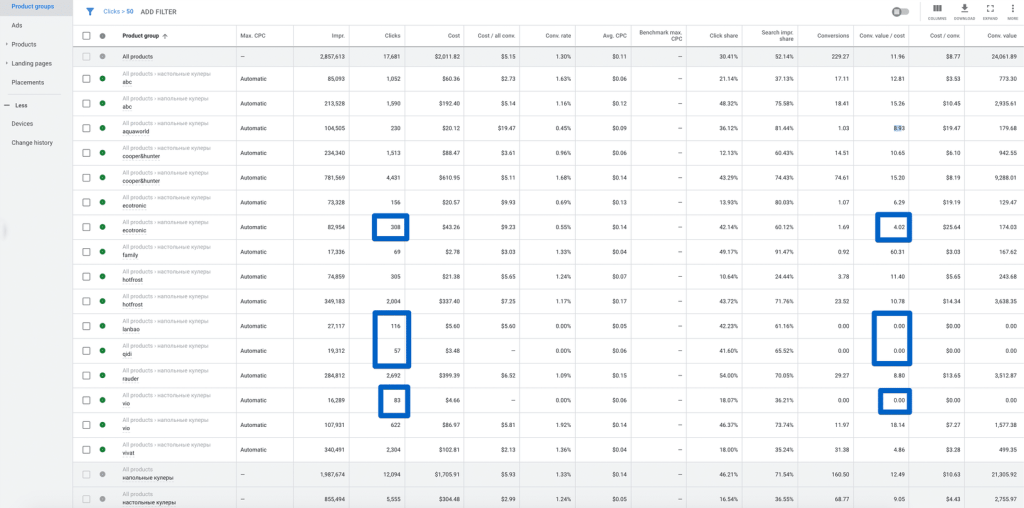Click the sort arrow beside Product group
1024x508 pixels.
165,36
